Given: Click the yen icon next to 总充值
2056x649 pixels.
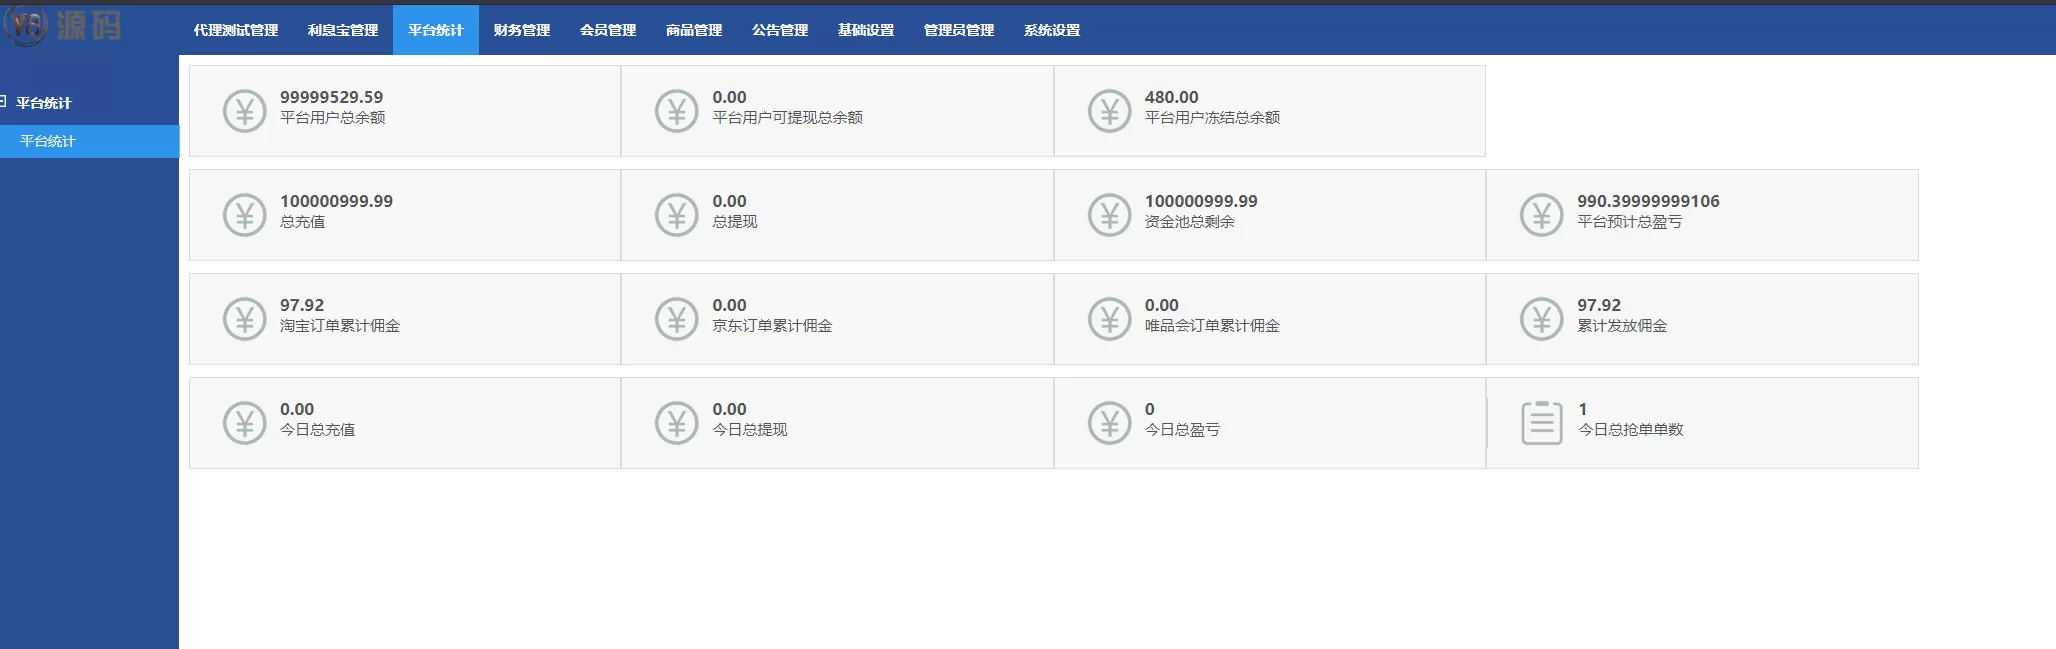Looking at the screenshot, I should point(244,215).
